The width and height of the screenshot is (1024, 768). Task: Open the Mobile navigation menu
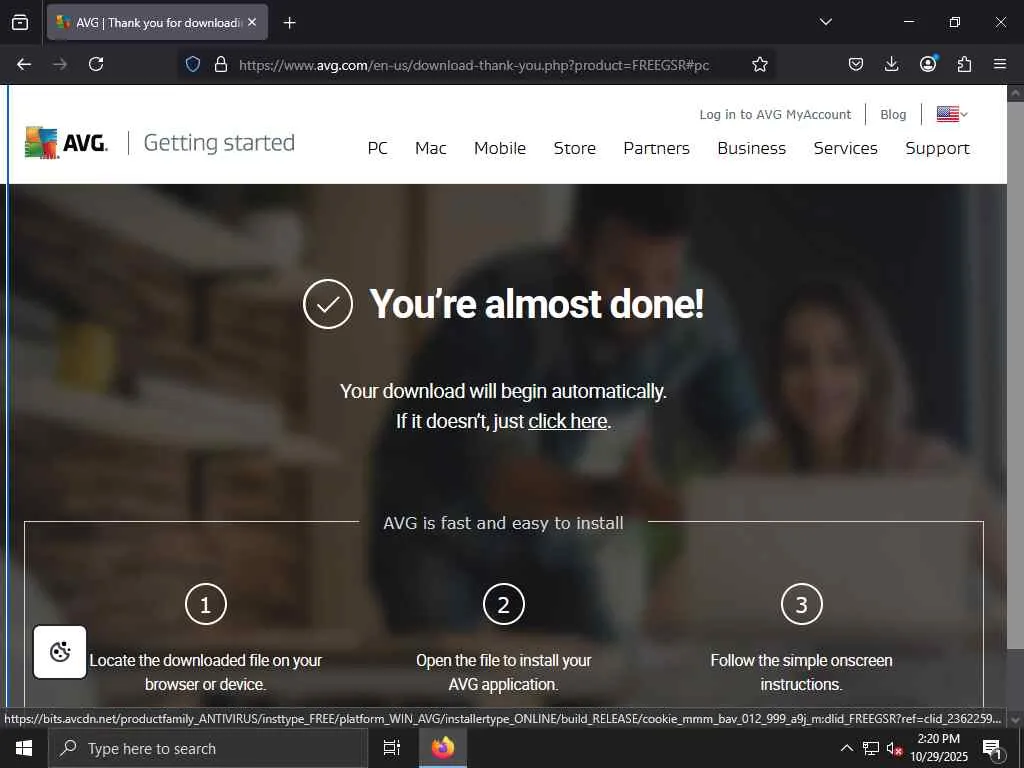click(x=500, y=148)
